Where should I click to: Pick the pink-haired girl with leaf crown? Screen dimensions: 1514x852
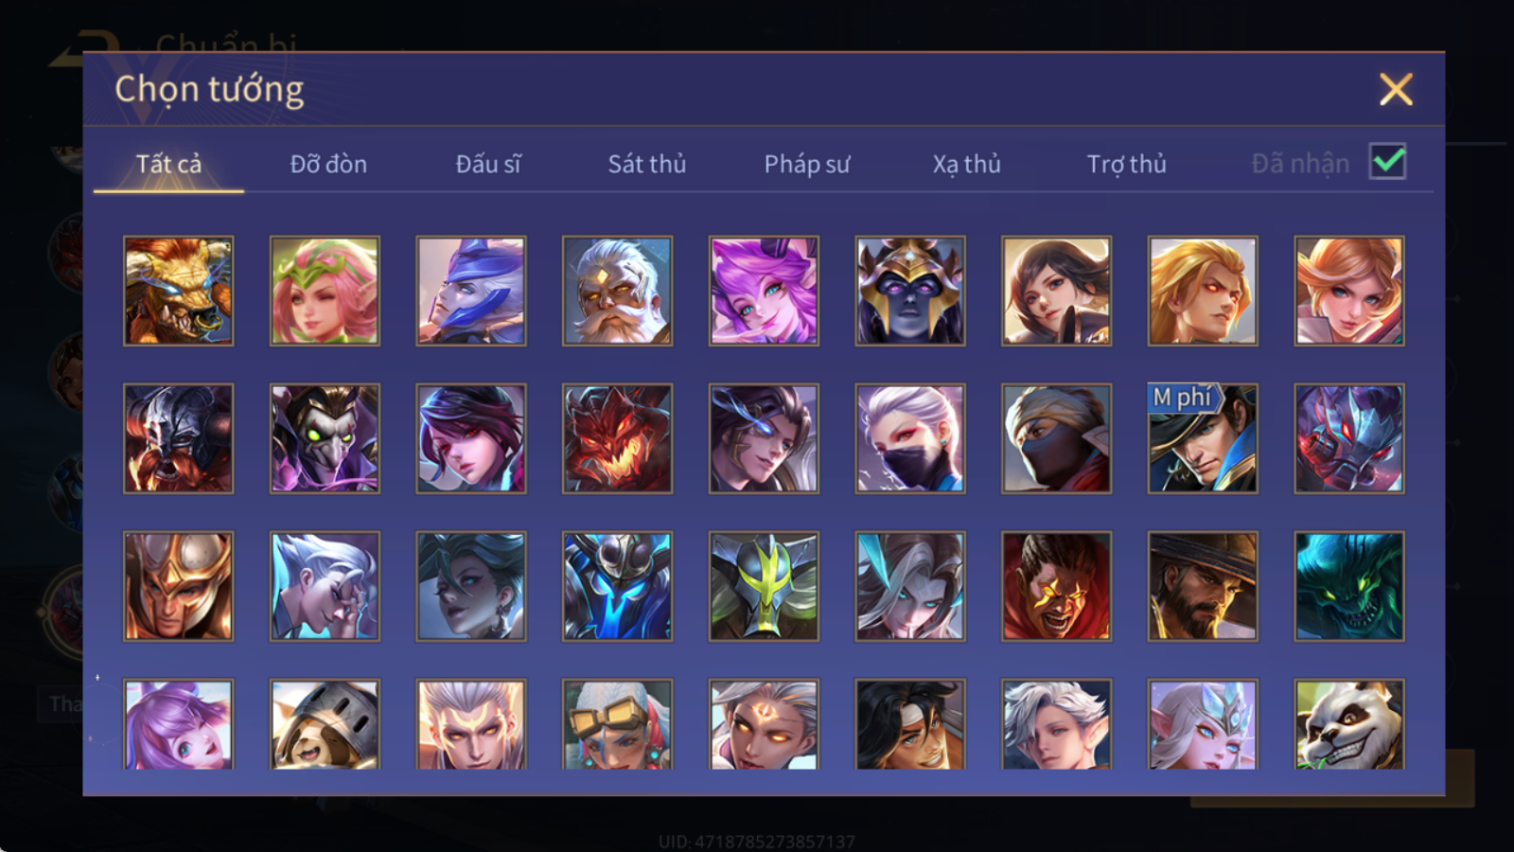point(325,291)
